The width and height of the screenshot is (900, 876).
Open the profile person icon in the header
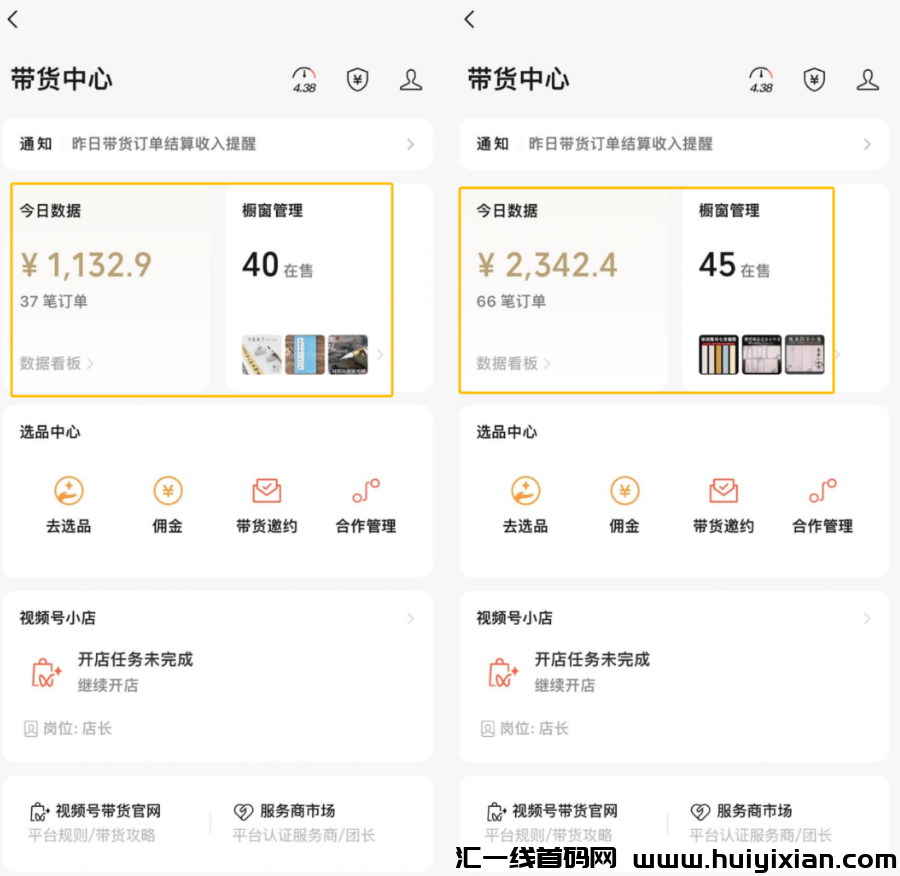coord(411,80)
